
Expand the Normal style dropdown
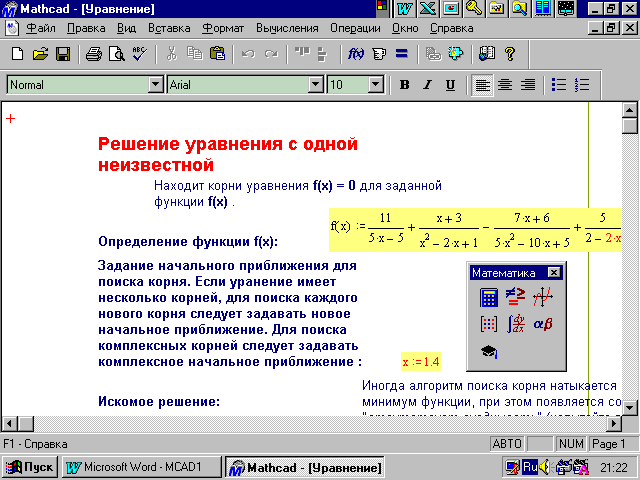tap(155, 85)
